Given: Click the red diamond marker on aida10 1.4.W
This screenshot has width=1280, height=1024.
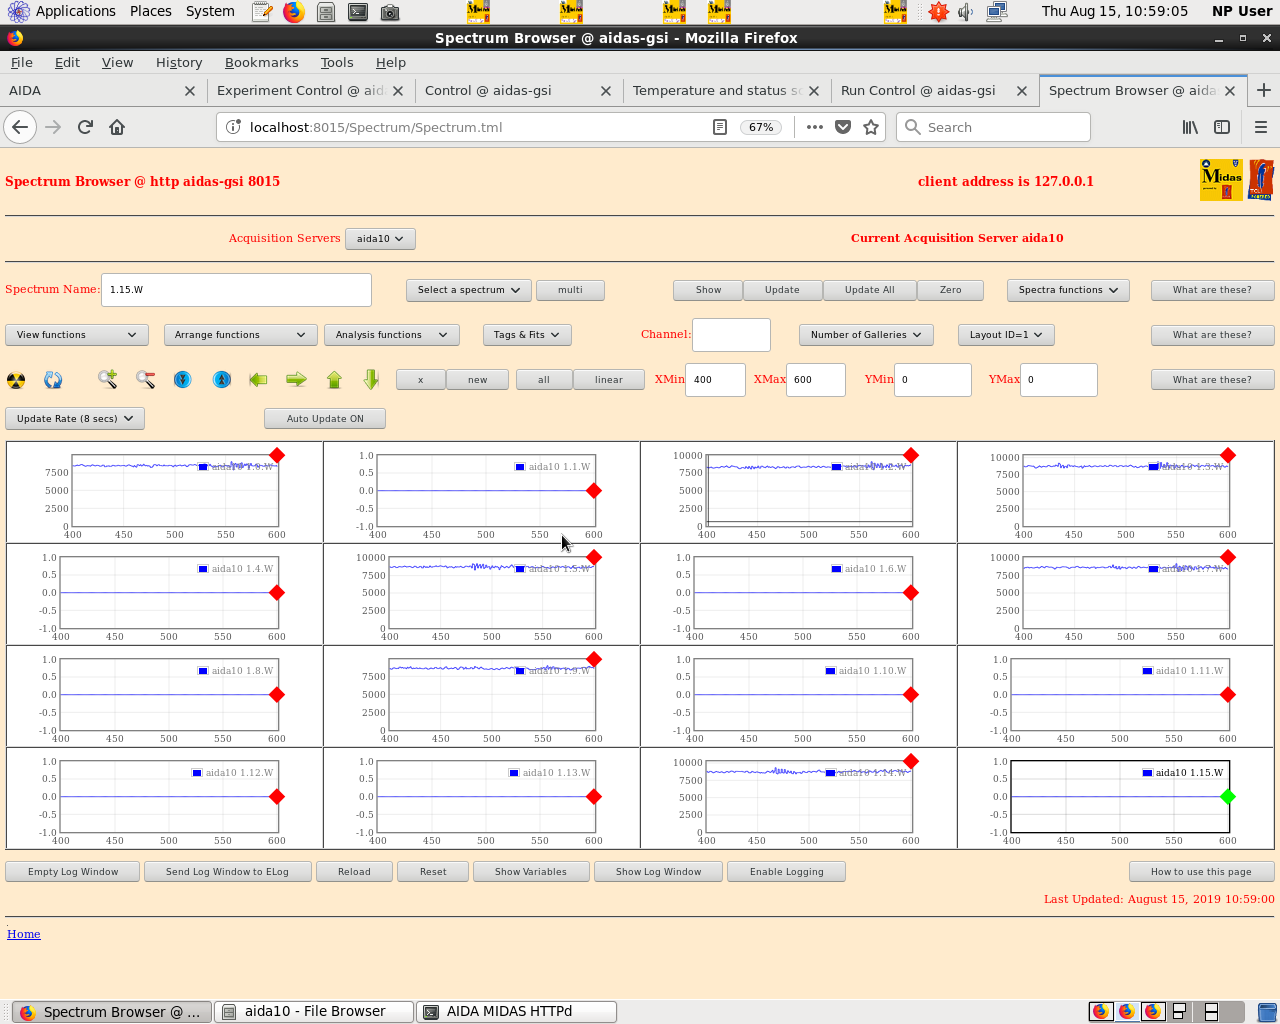Looking at the screenshot, I should 277,593.
